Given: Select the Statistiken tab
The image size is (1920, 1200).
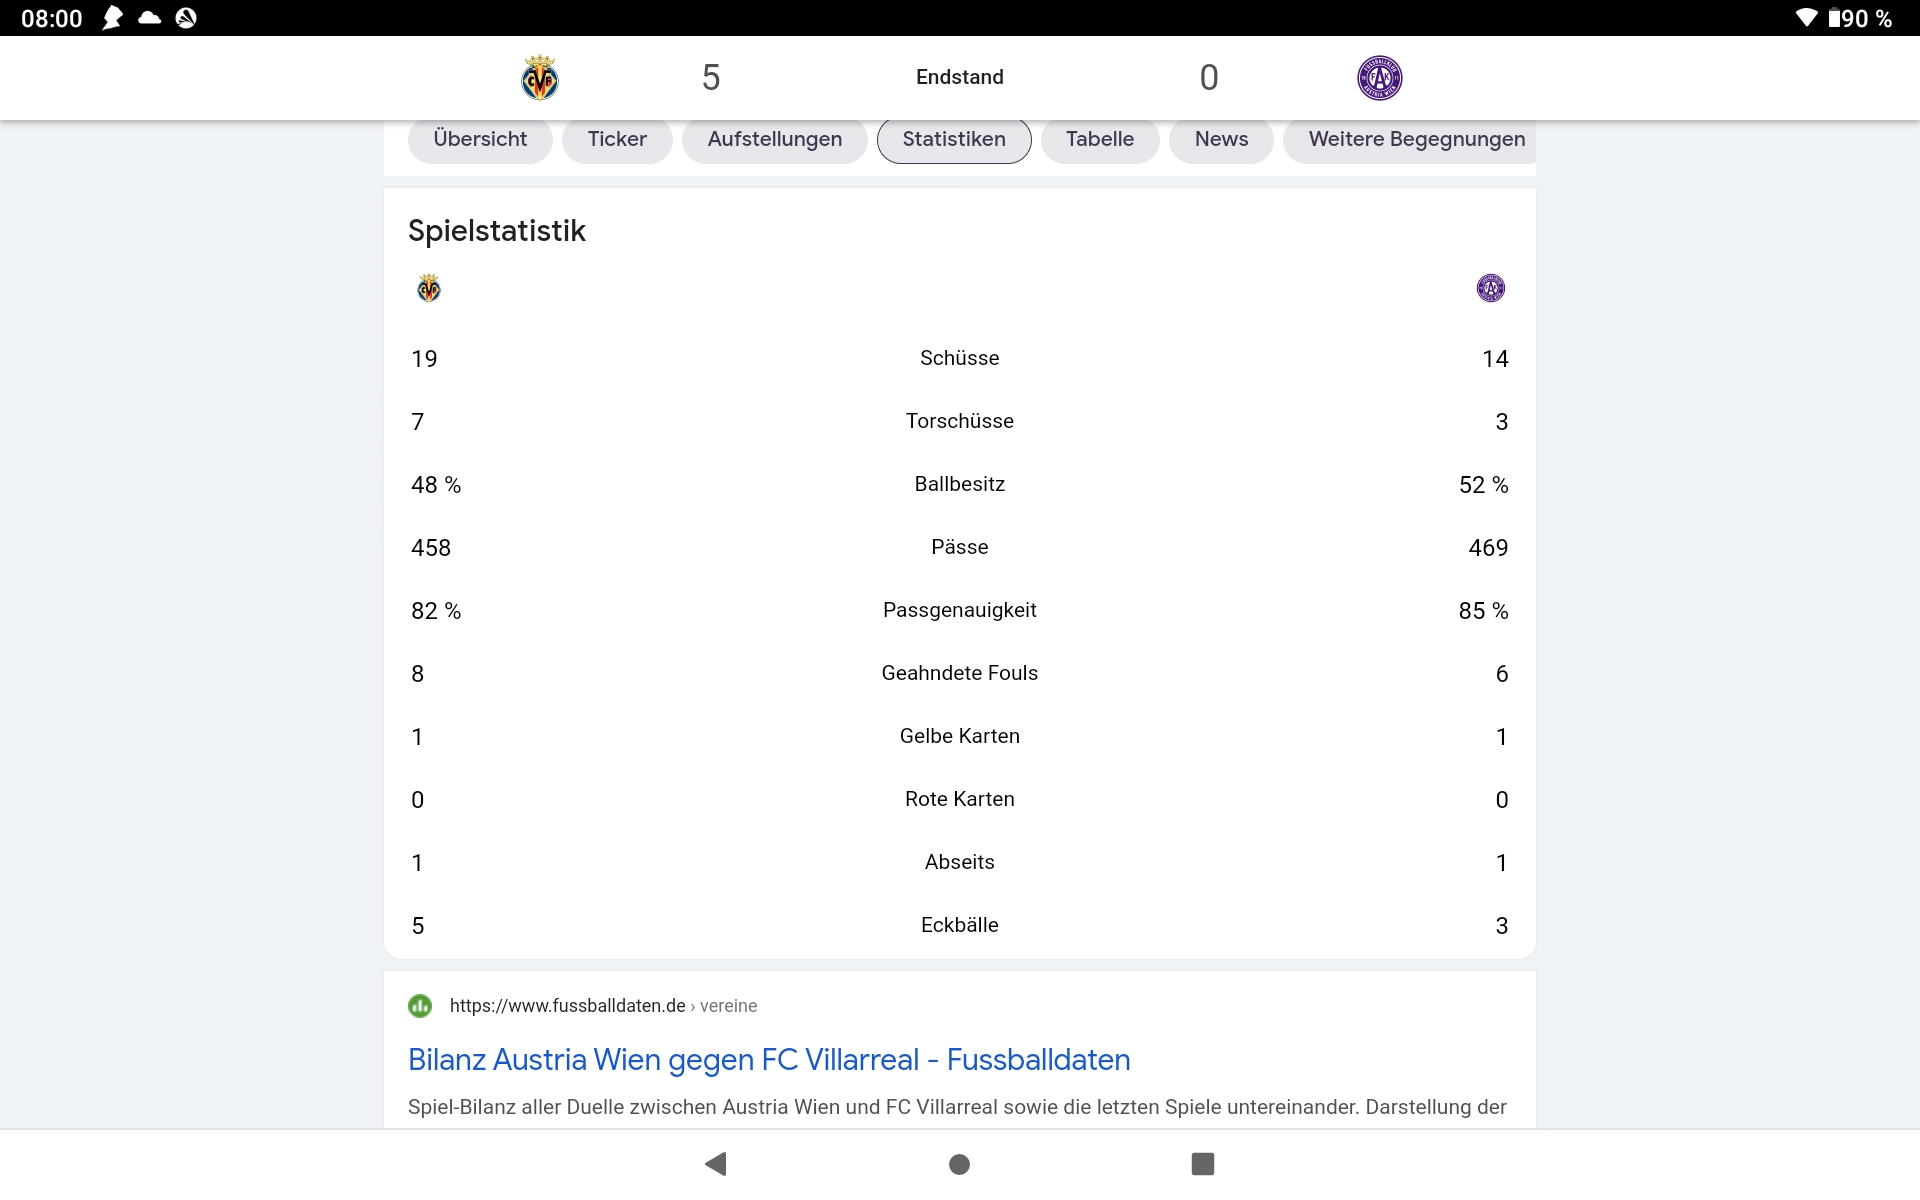Looking at the screenshot, I should [954, 139].
